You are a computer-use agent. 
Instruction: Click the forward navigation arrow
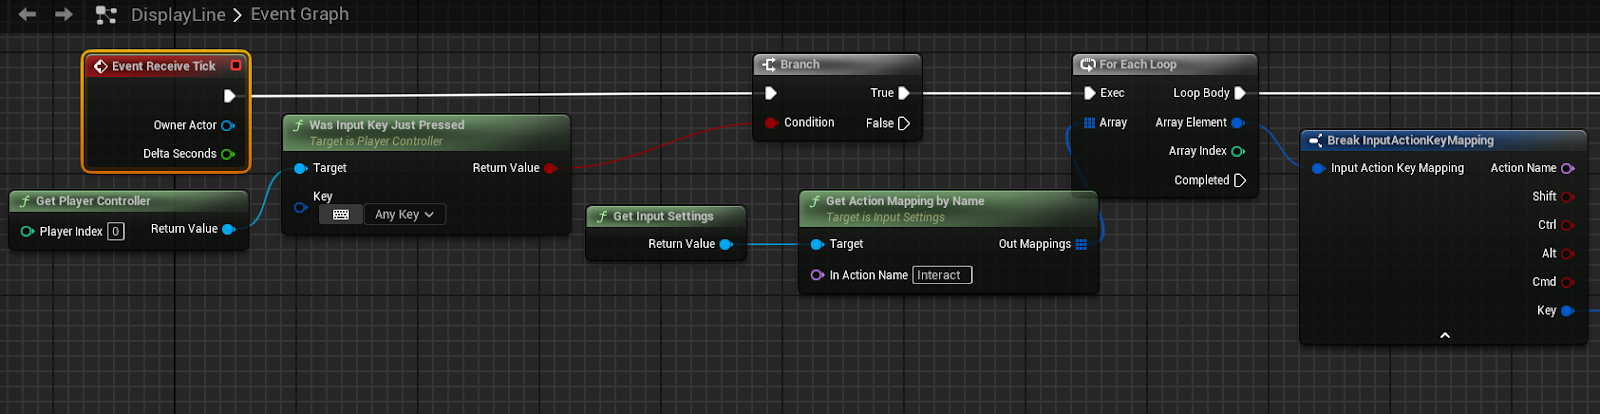(x=63, y=14)
